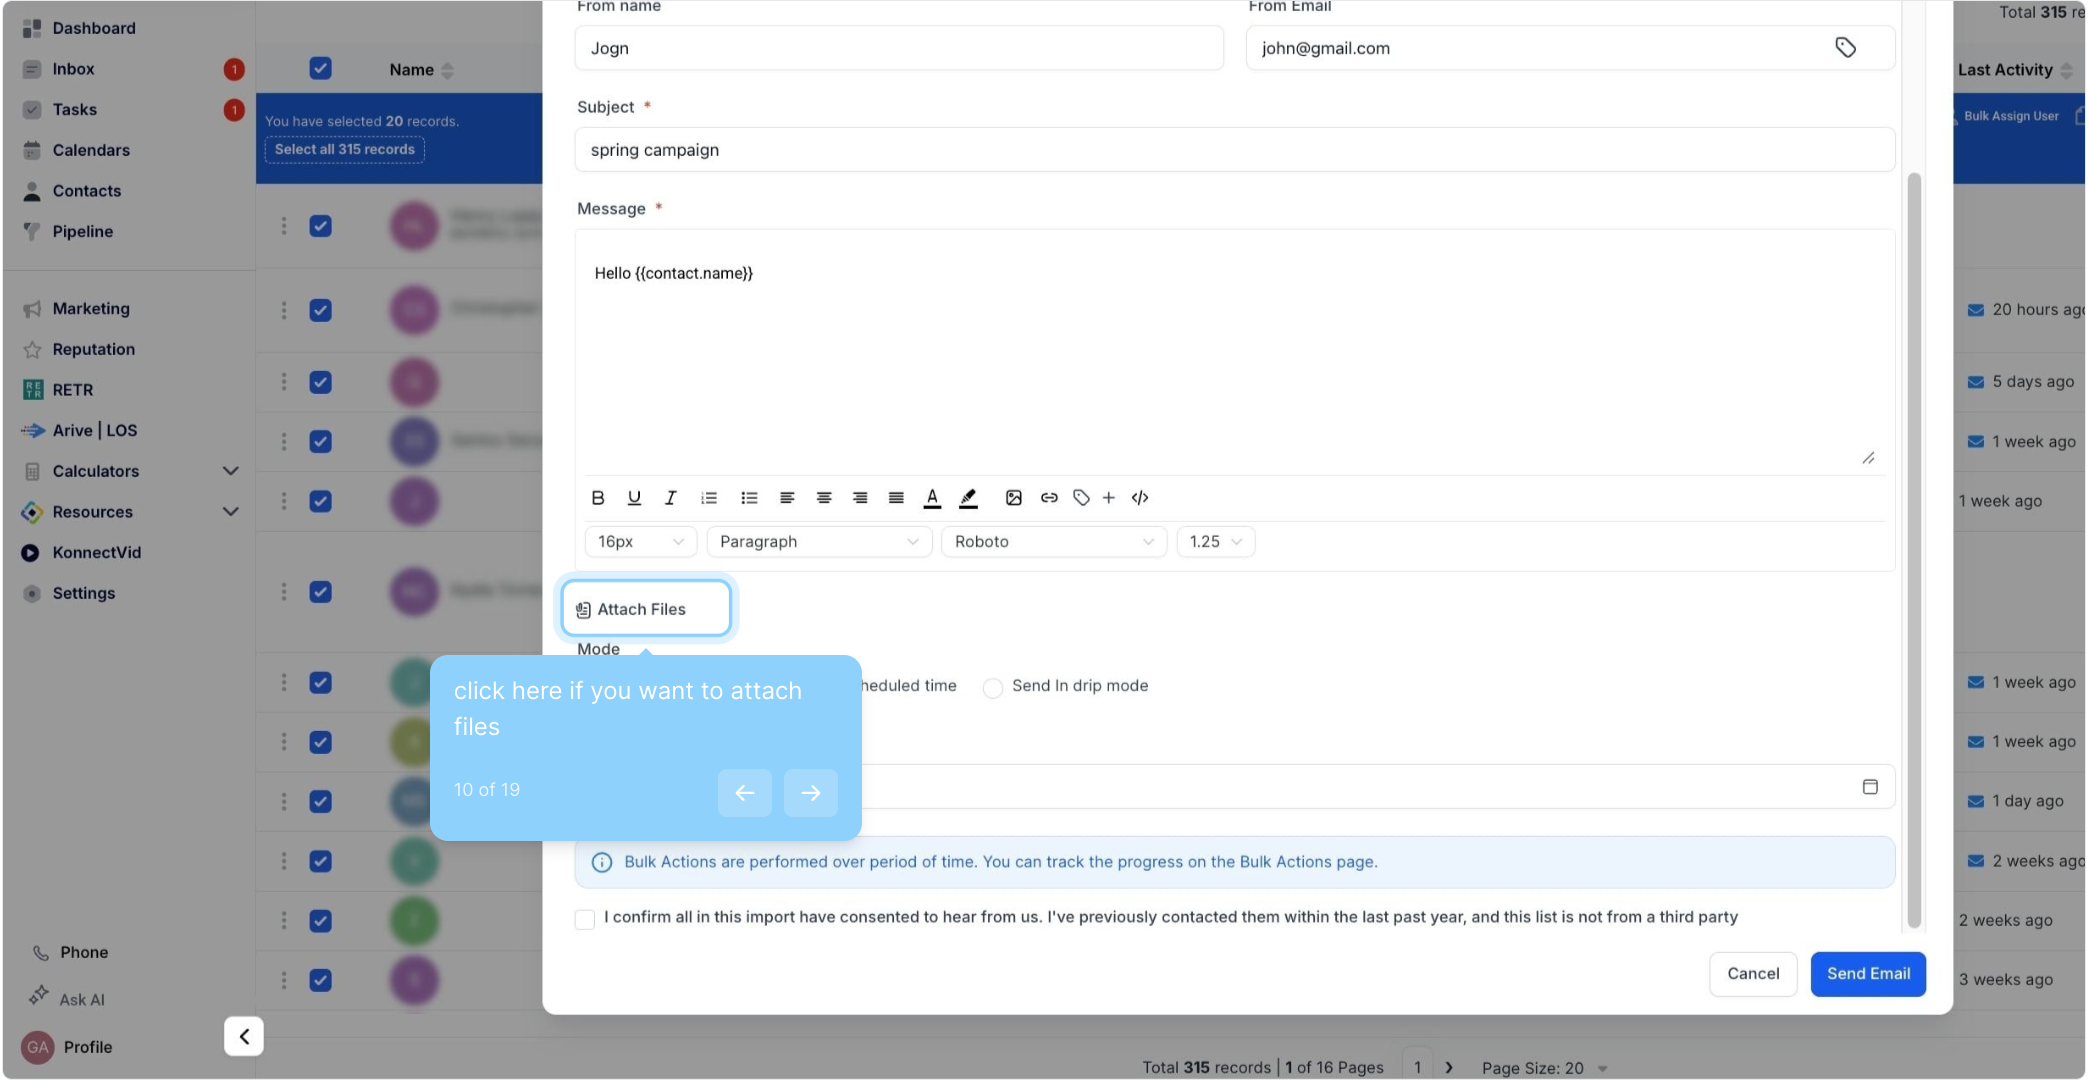
Task: Go to Marketing in sidebar
Action: [x=91, y=309]
